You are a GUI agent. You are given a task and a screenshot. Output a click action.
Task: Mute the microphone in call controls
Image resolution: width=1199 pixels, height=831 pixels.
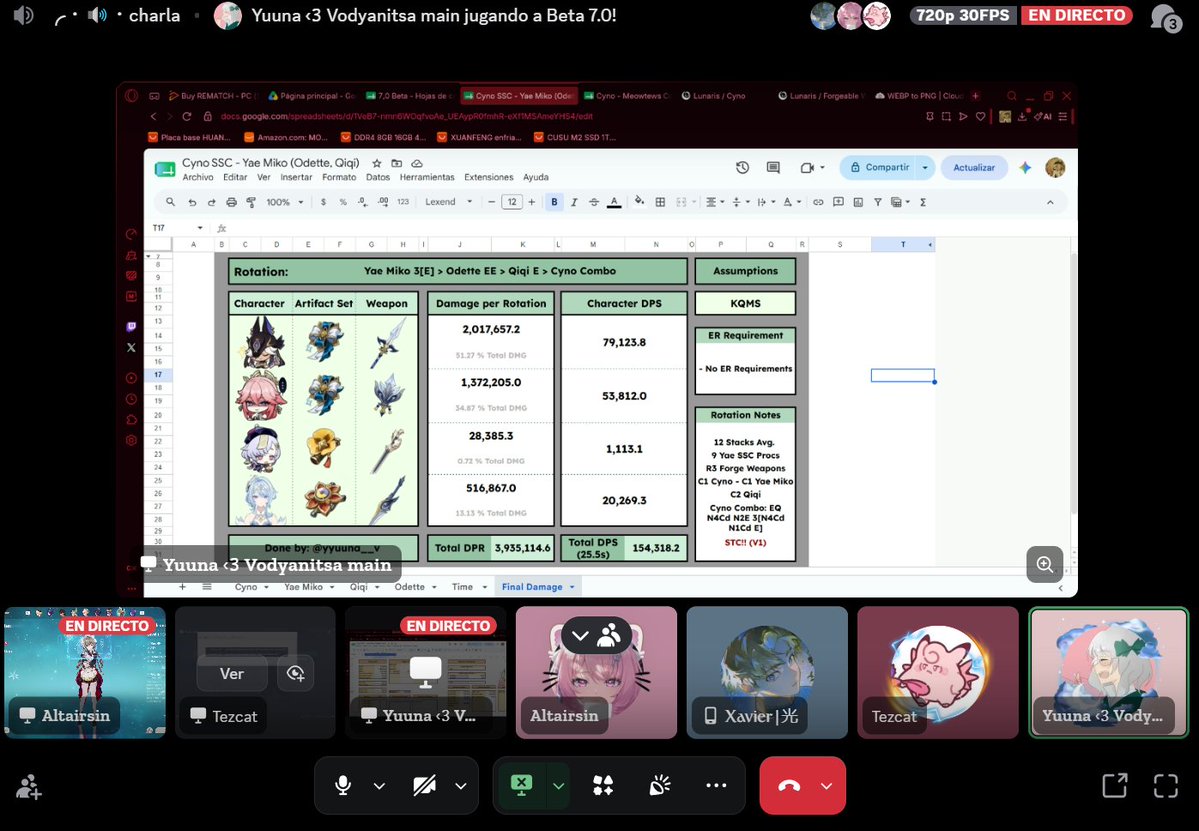[343, 785]
